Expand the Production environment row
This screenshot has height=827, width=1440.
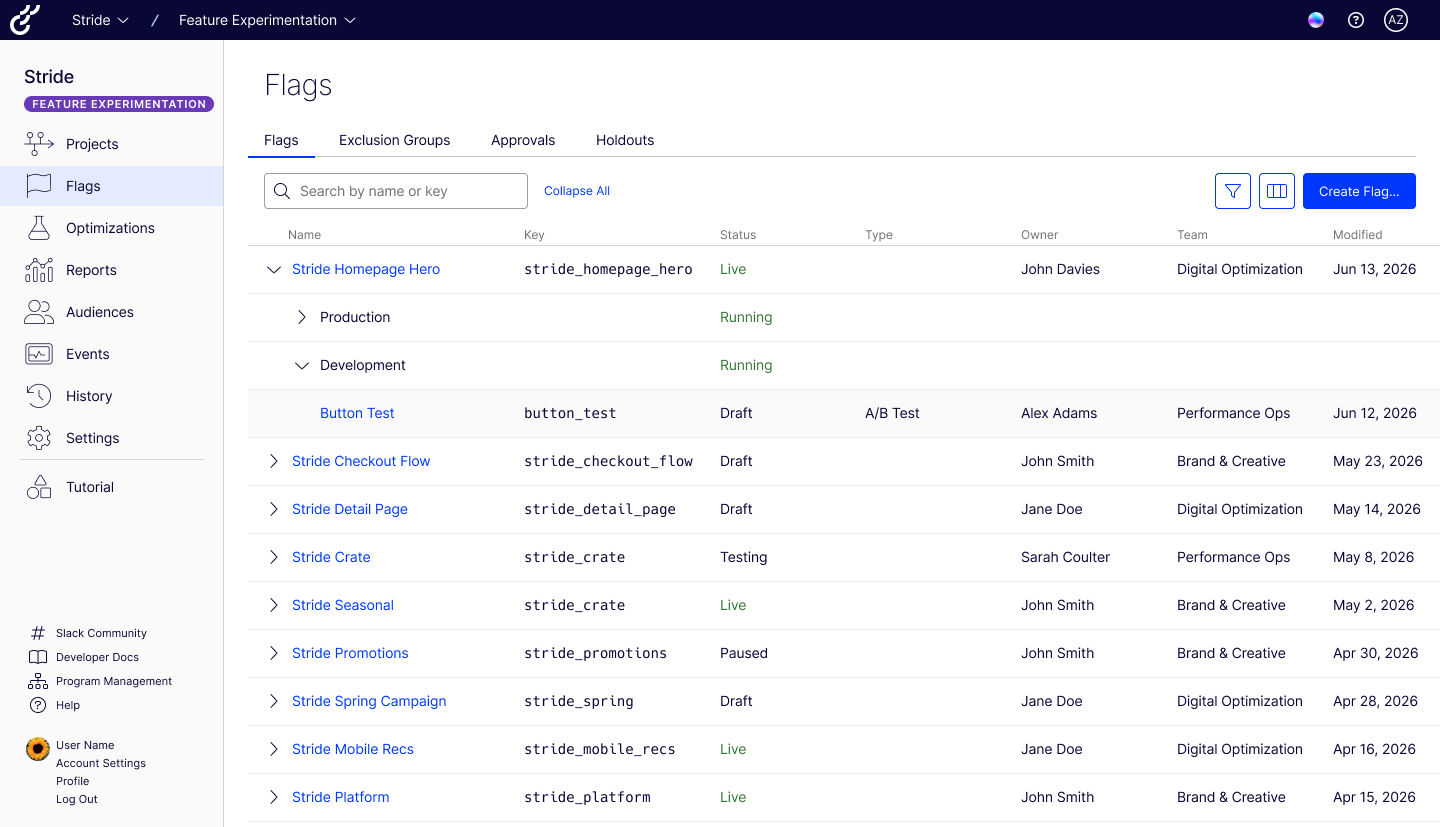[302, 317]
